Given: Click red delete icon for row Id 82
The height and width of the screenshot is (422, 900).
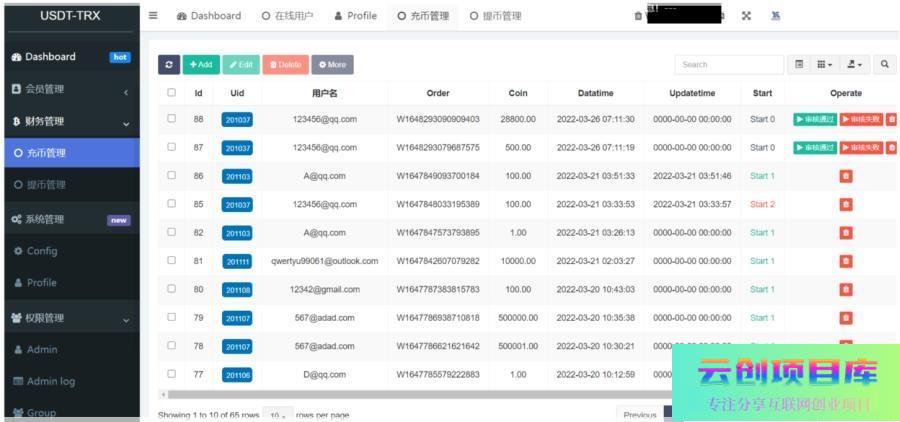Looking at the screenshot, I should (846, 233).
